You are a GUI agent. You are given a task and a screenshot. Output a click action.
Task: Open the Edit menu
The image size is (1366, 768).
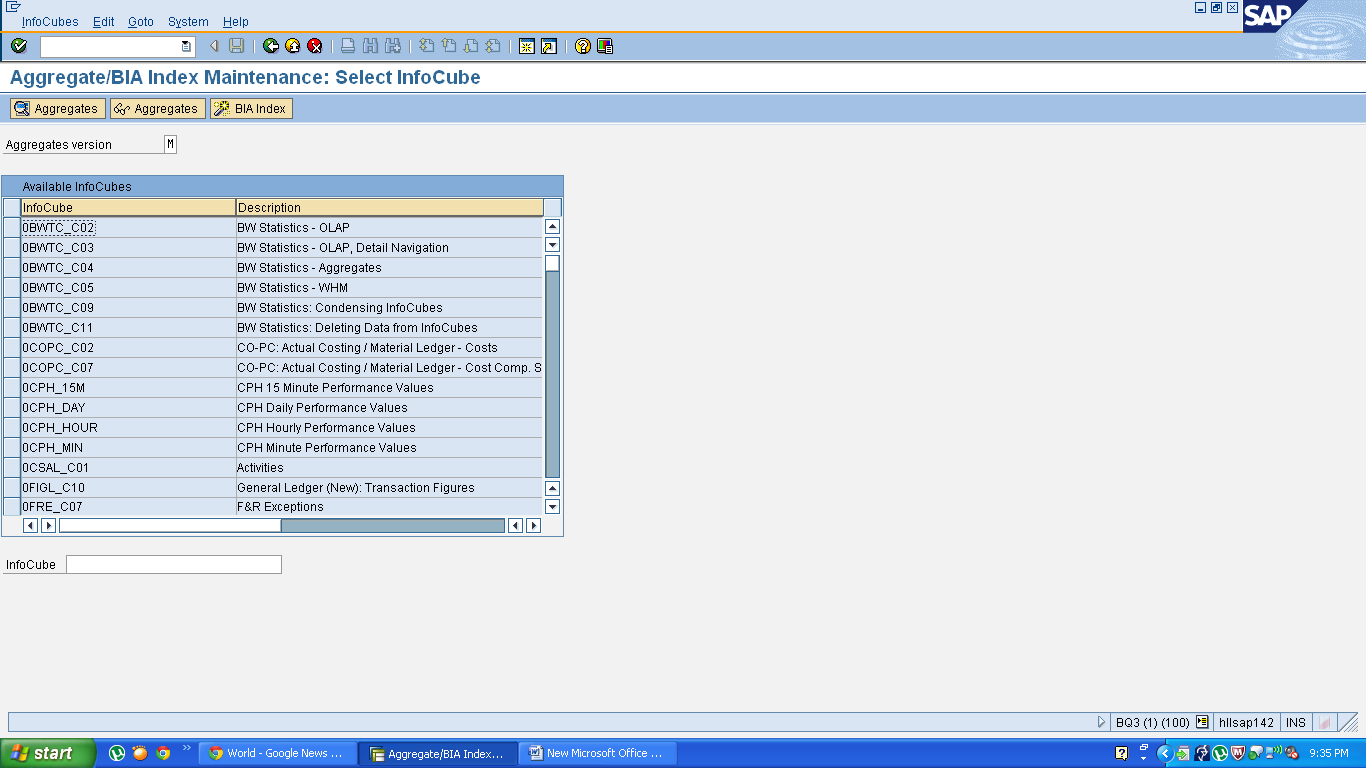(104, 21)
